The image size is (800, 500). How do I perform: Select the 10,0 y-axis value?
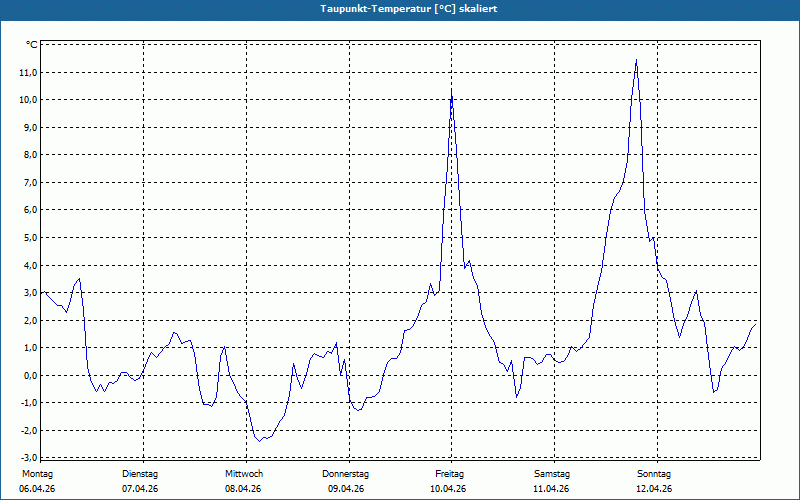(x=29, y=100)
